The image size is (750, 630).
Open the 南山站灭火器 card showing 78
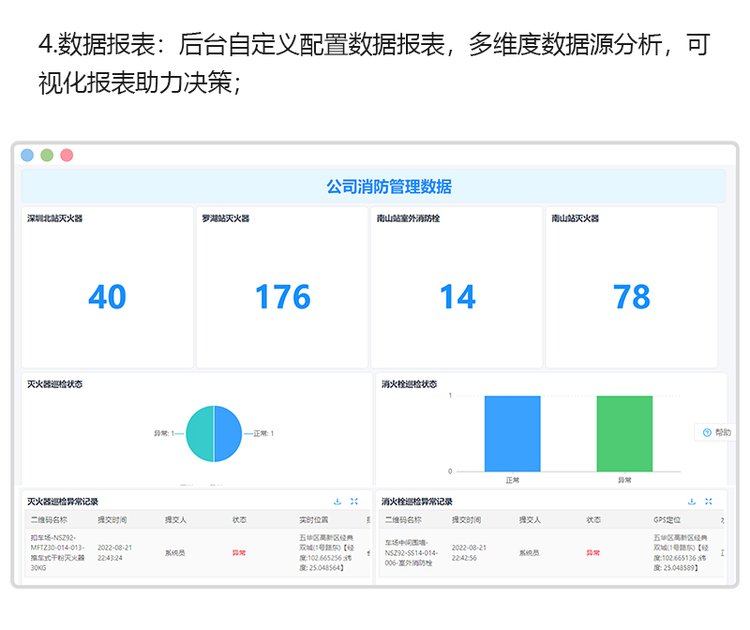[631, 288]
